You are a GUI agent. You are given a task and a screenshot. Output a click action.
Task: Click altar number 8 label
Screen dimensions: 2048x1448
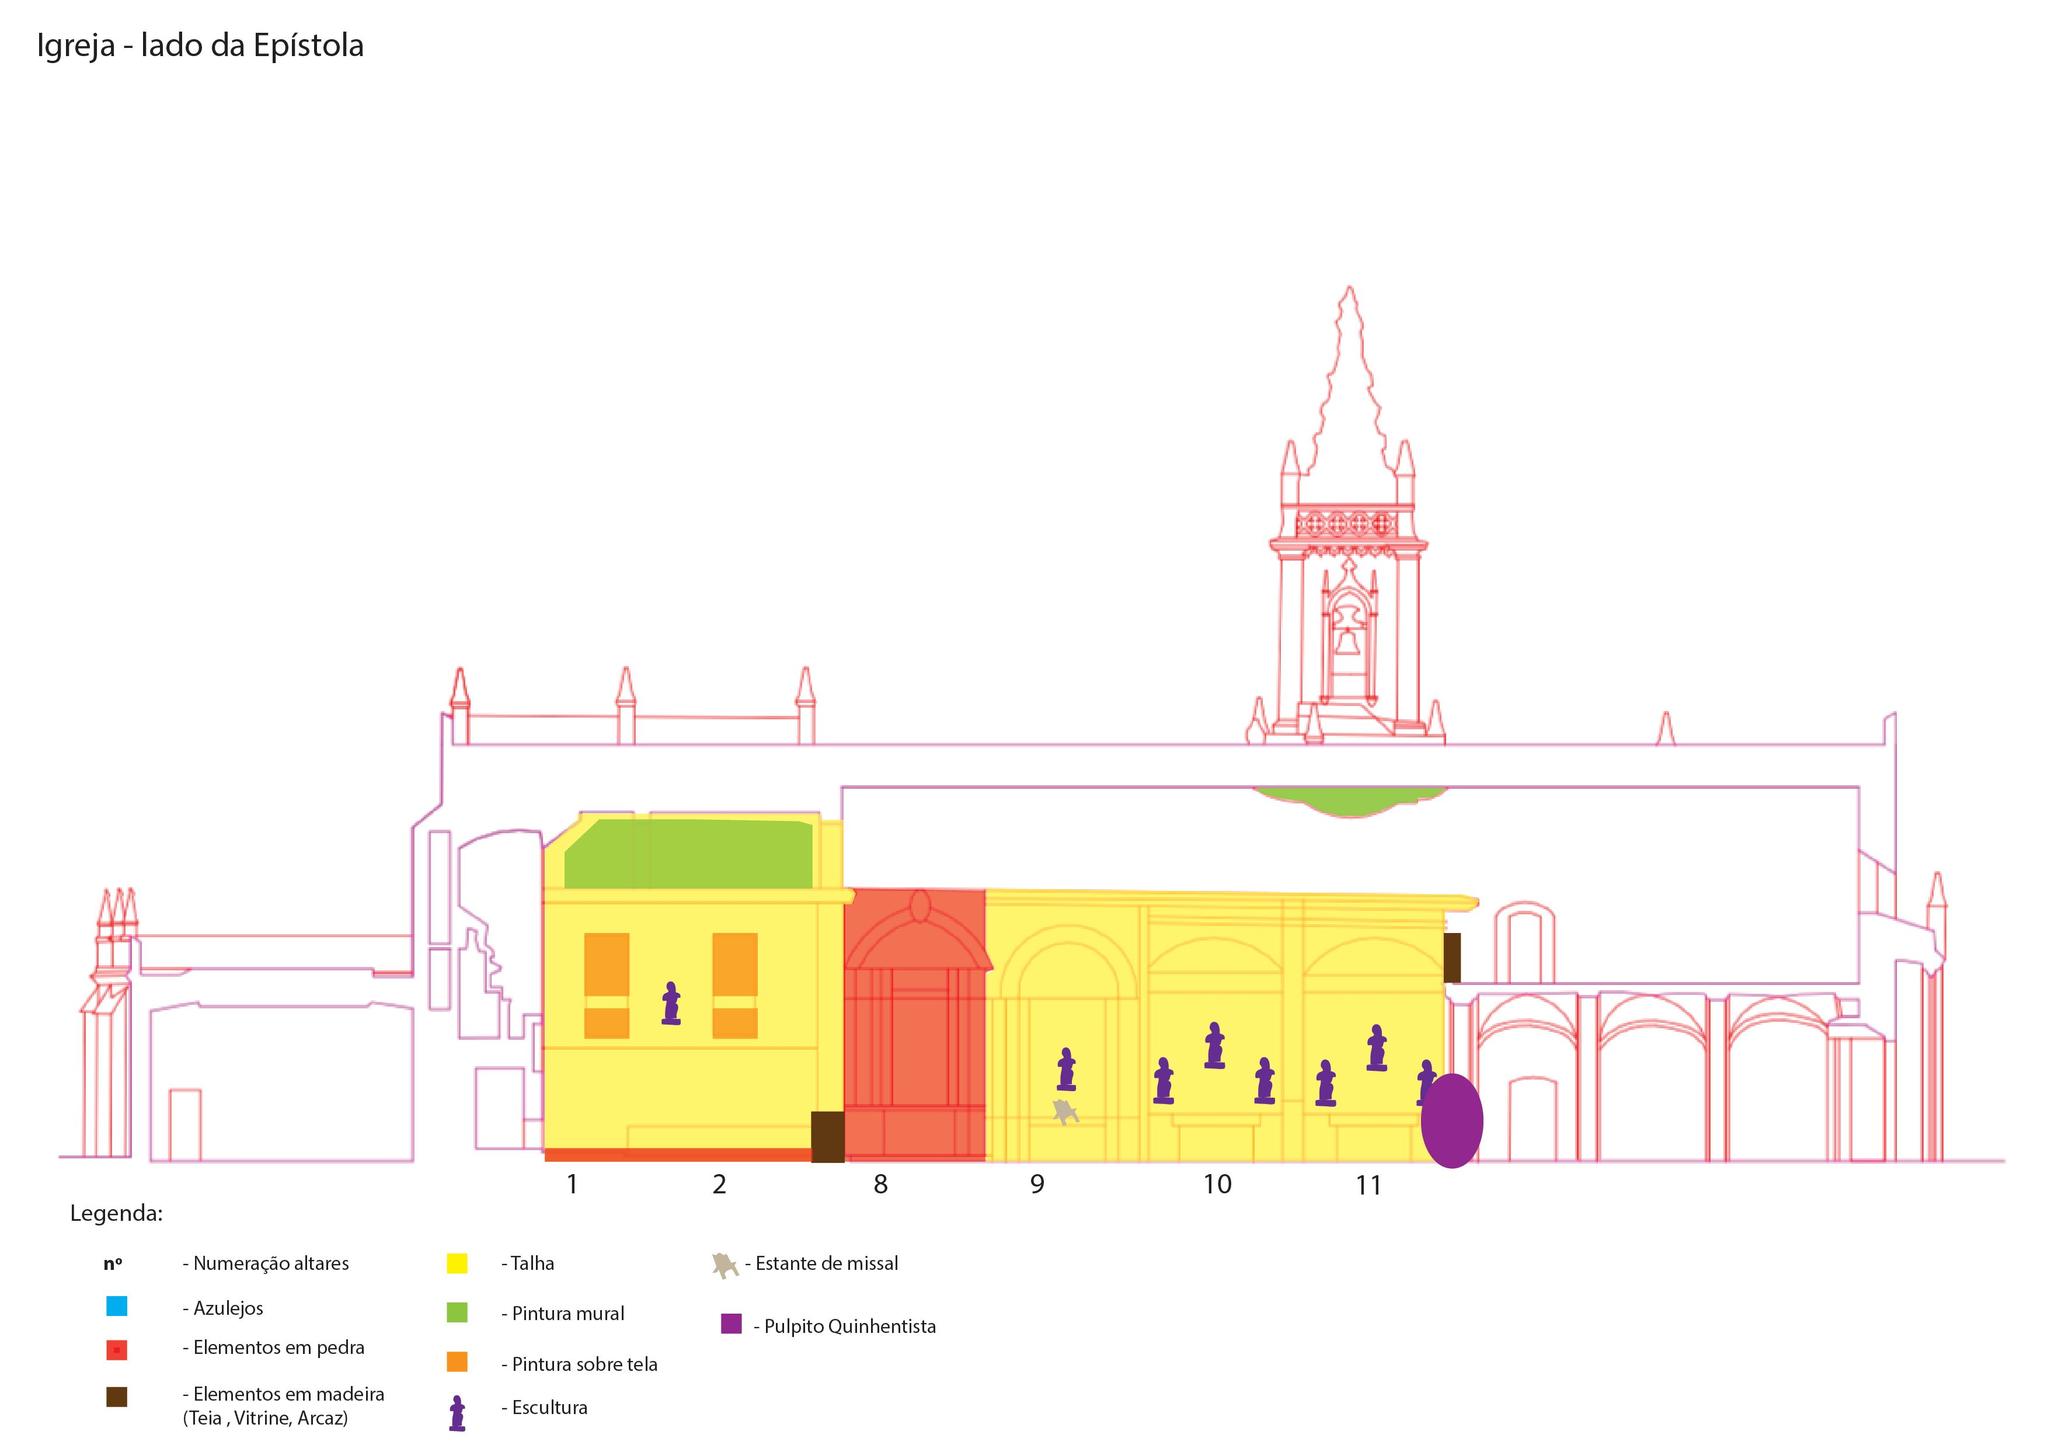(x=880, y=1185)
